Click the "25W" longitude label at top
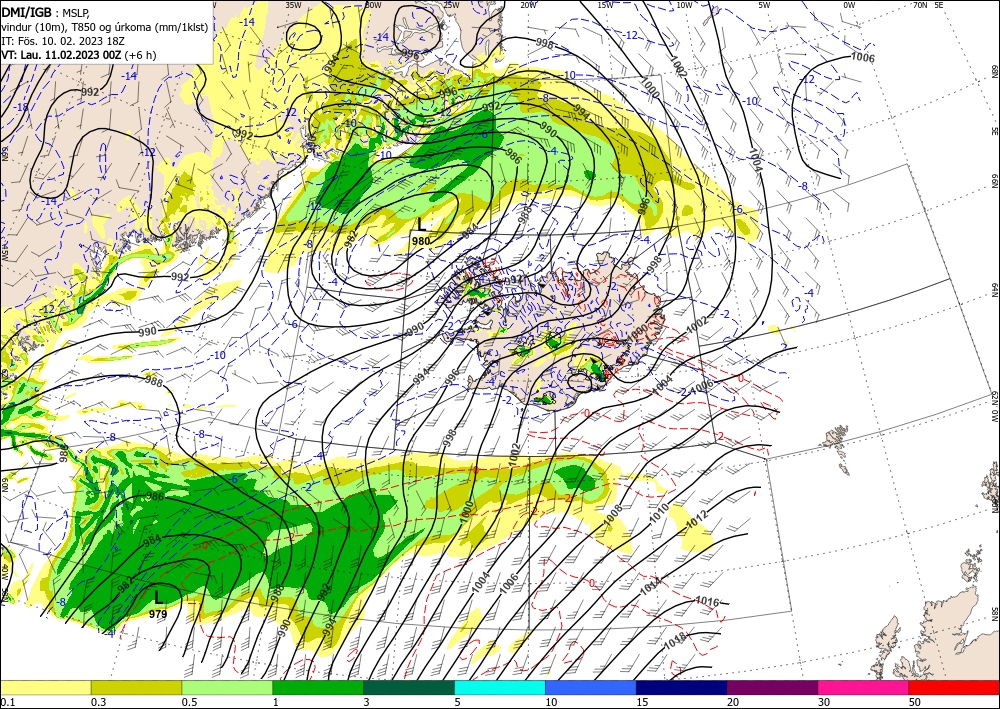The width and height of the screenshot is (1000, 709). tap(451, 5)
